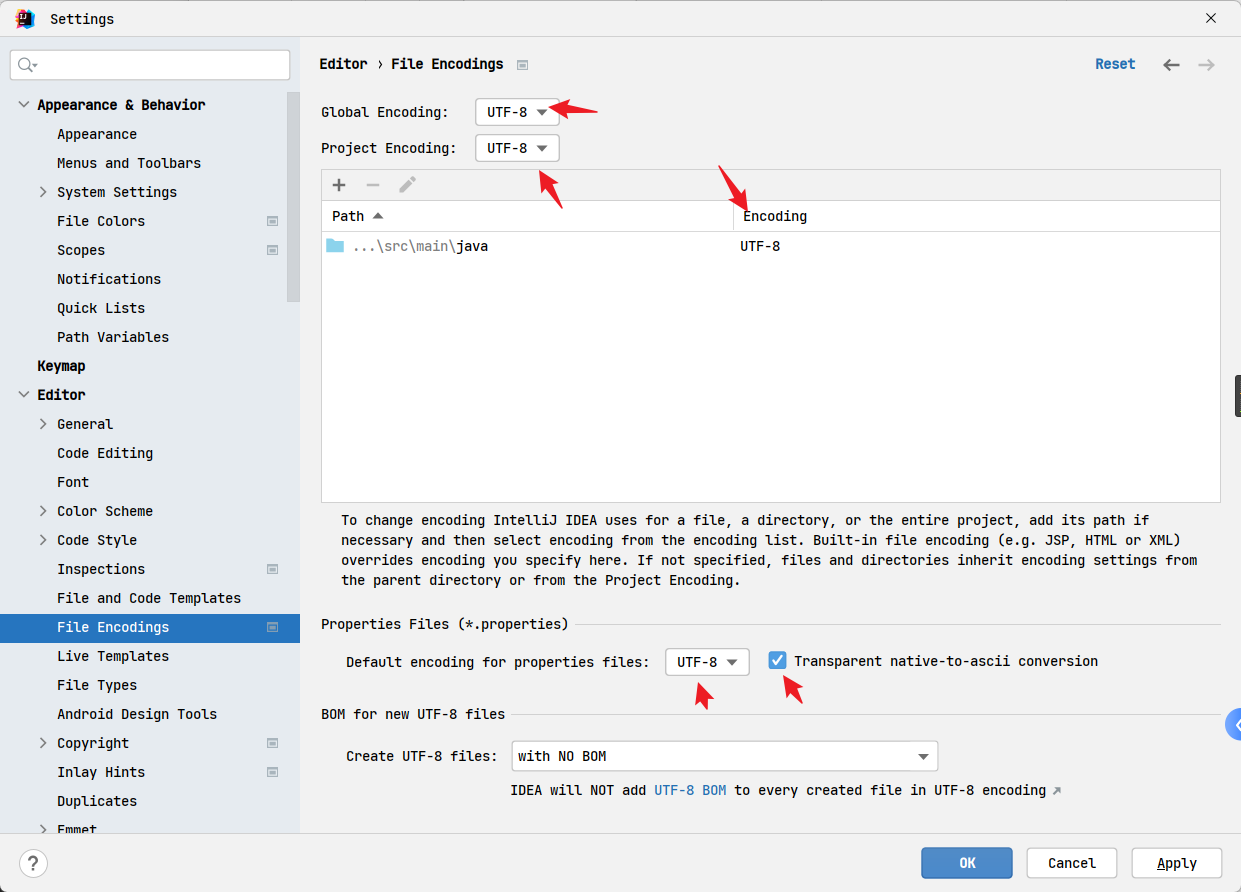
Task: Open the UTF-8 BOM hyperlink
Action: (690, 790)
